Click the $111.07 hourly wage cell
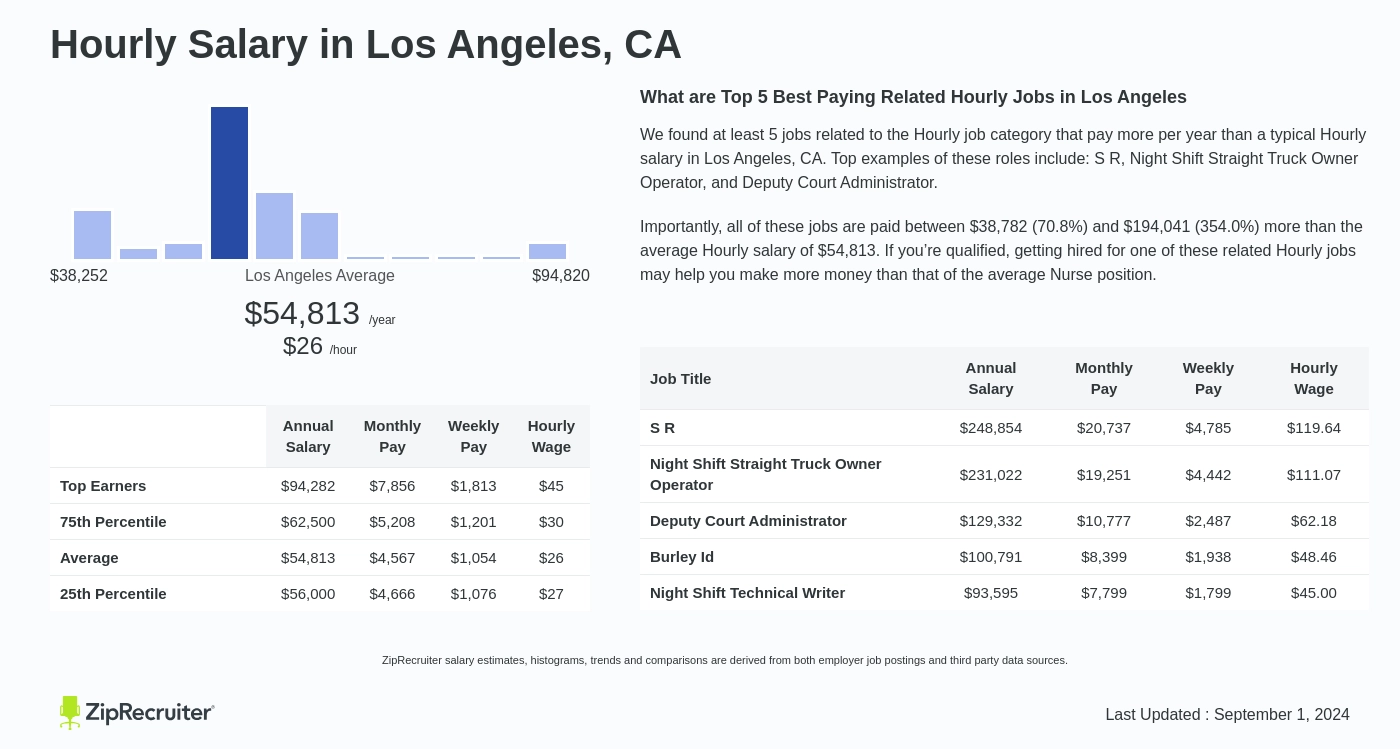This screenshot has height=749, width=1400. click(x=1314, y=475)
